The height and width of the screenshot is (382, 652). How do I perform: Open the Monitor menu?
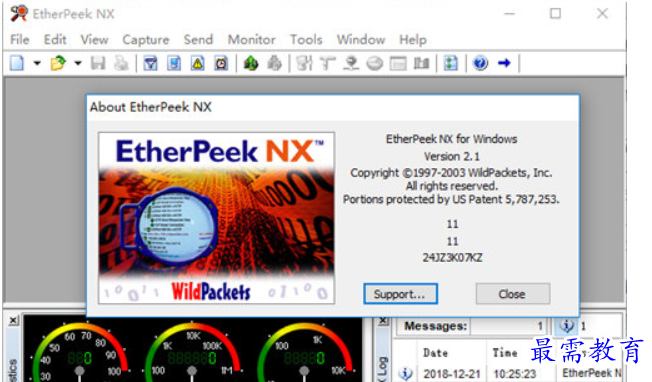252,39
